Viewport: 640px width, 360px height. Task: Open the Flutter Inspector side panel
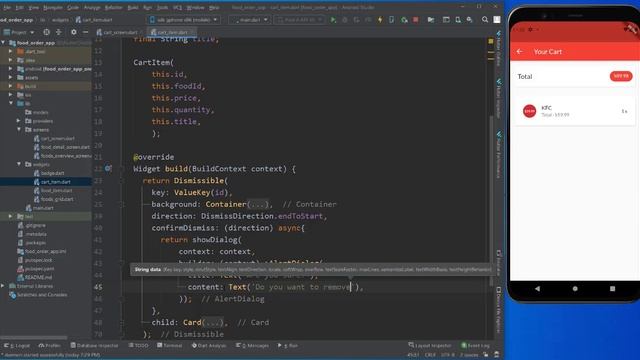[498, 98]
